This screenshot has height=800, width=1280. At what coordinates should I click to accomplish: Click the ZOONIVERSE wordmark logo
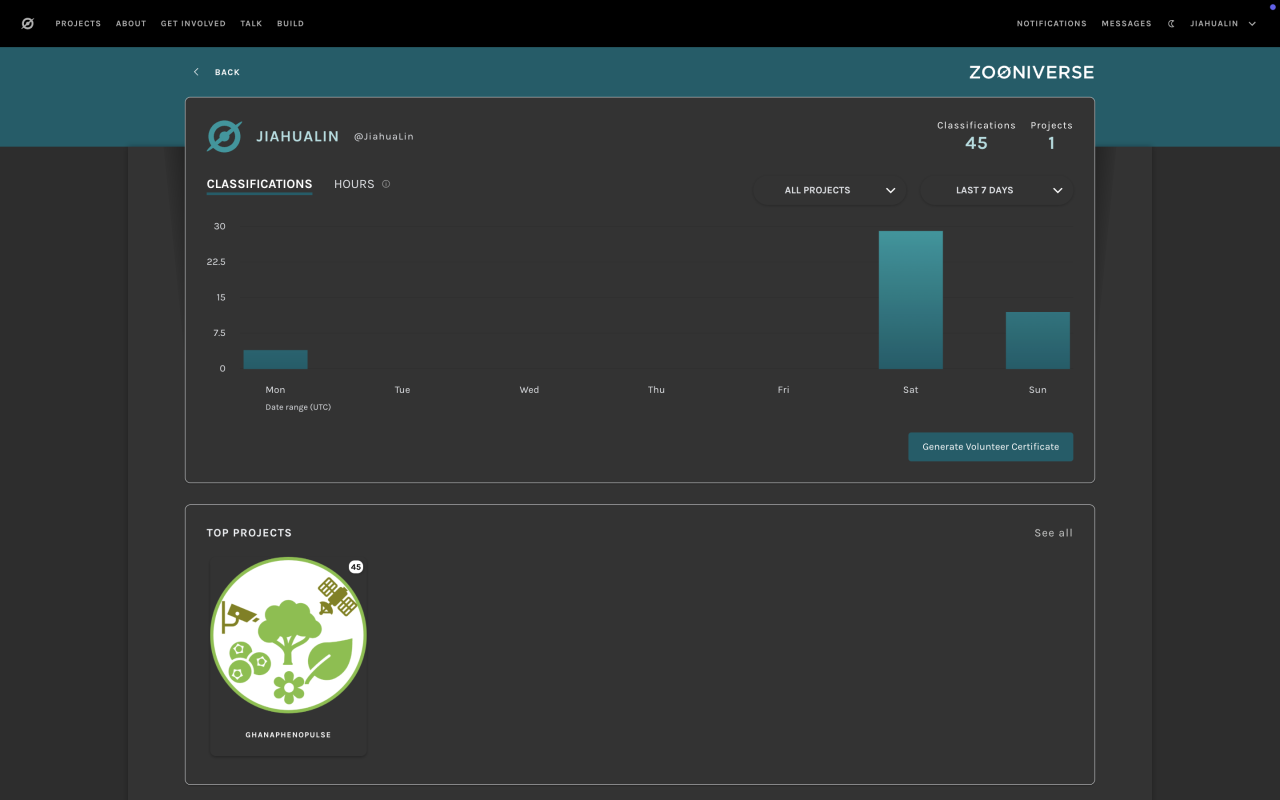(1031, 72)
